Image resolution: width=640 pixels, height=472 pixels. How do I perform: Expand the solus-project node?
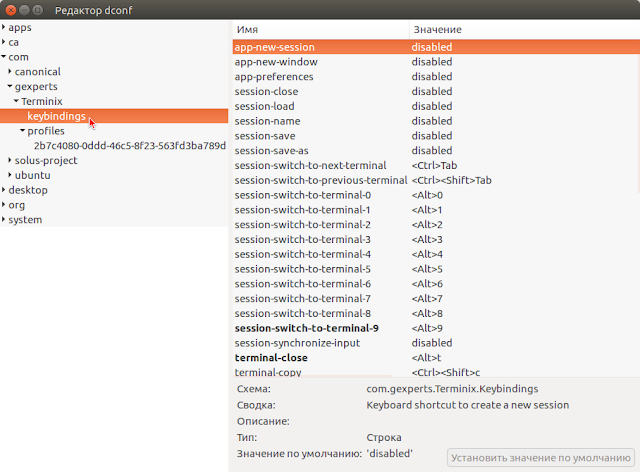click(x=10, y=160)
